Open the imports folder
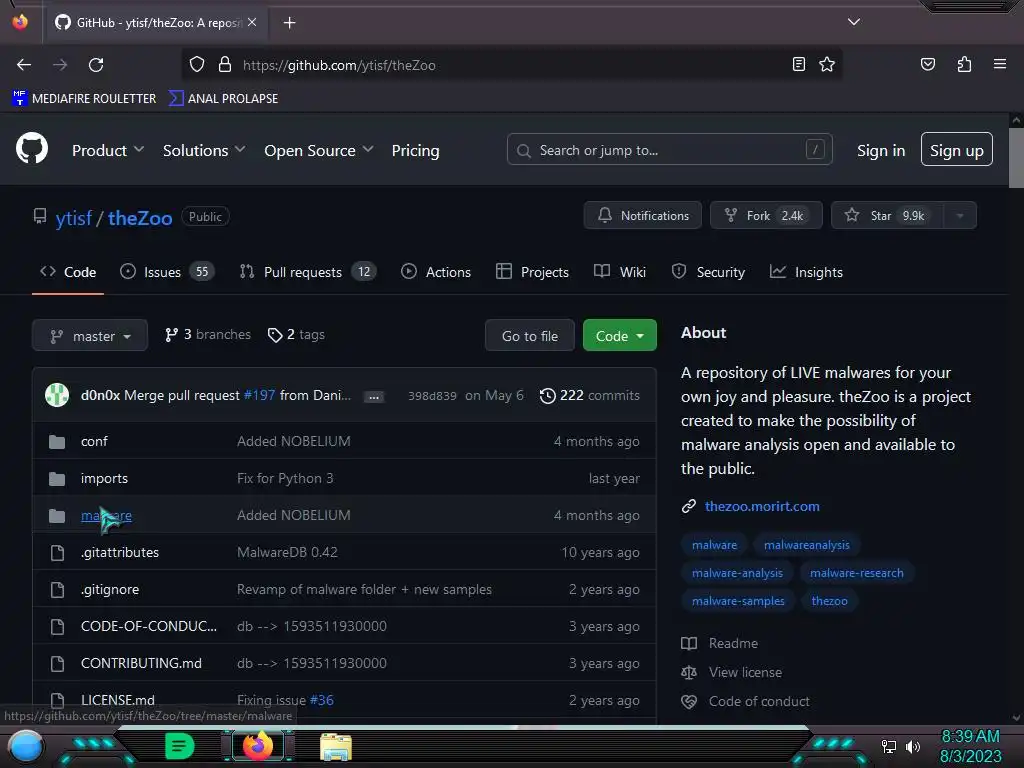The width and height of the screenshot is (1024, 768). [104, 479]
